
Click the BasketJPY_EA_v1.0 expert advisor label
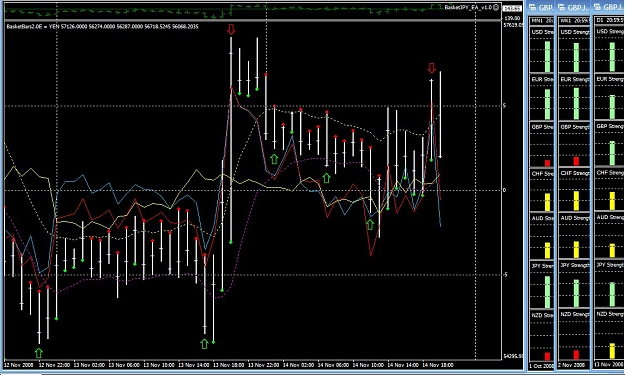pyautogui.click(x=468, y=7)
